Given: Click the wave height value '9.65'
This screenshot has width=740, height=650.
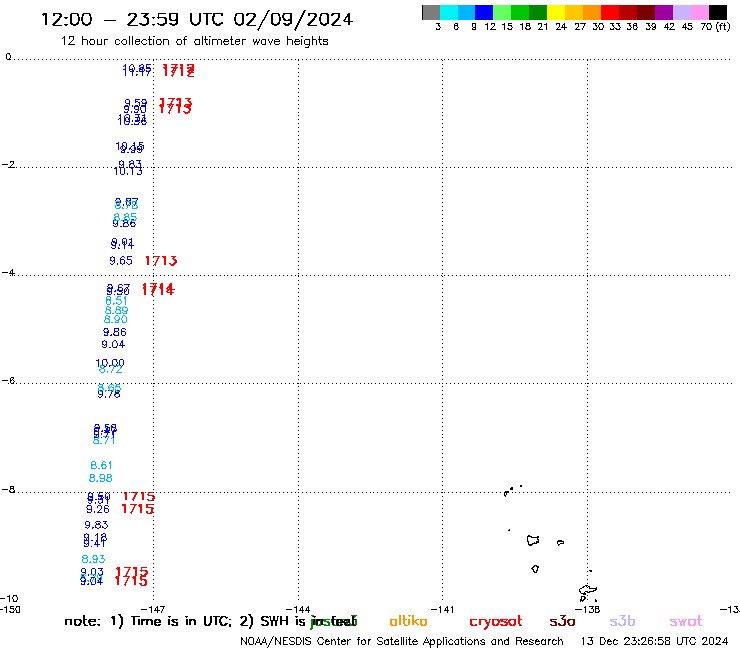Looking at the screenshot, I should (x=121, y=261).
